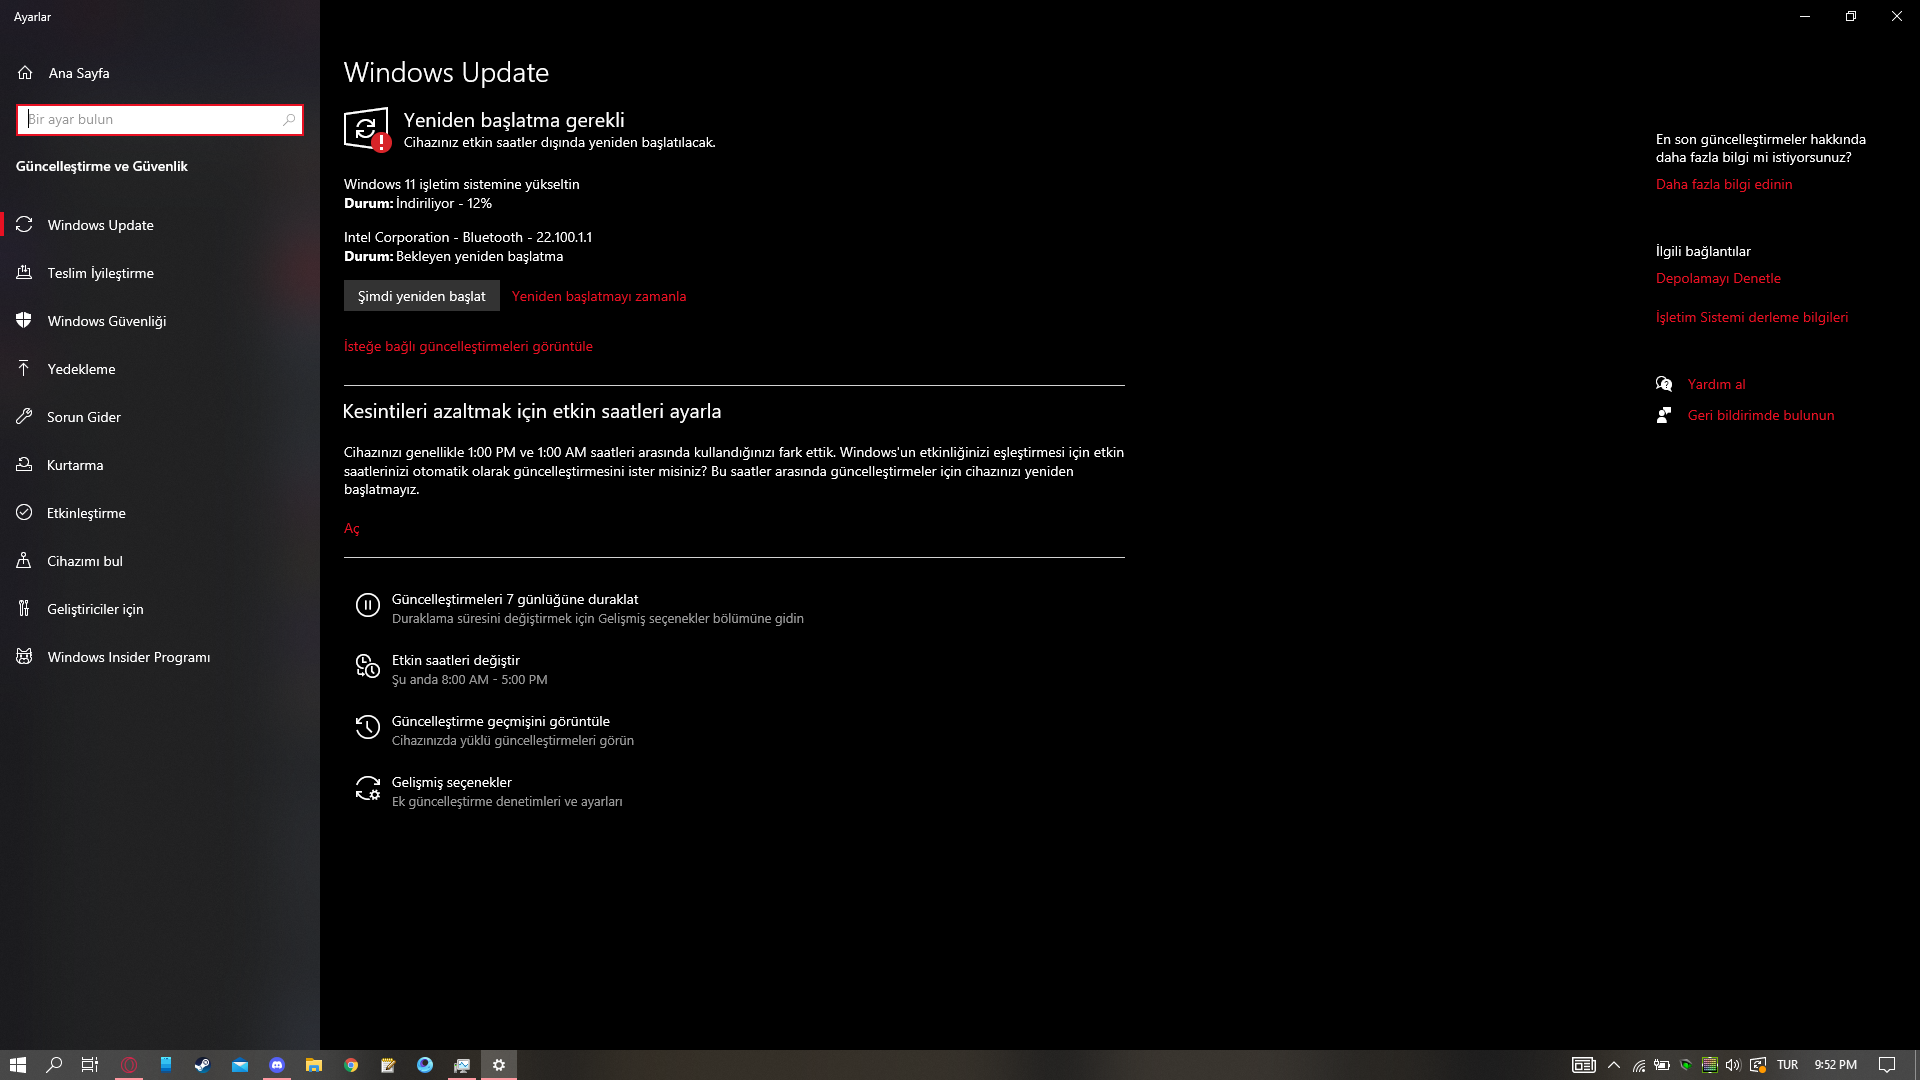Click the search magnifier in settings box
Image resolution: width=1920 pixels, height=1080 pixels.
tap(289, 119)
